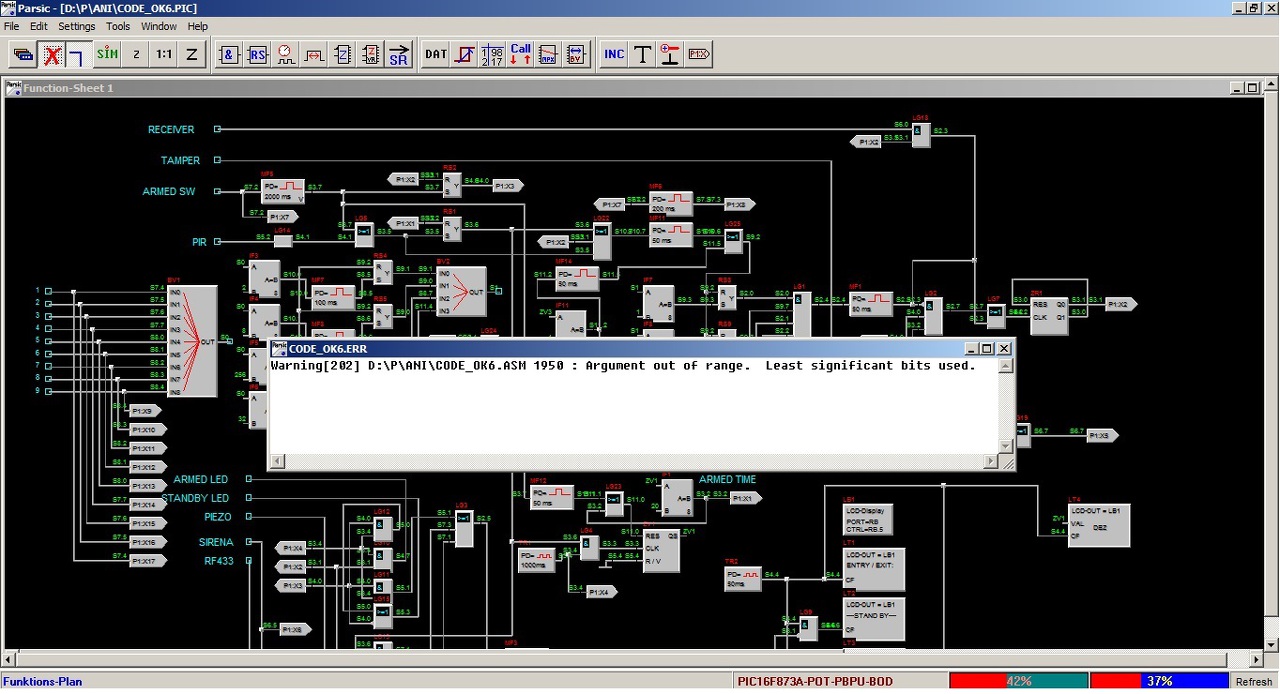Select the LCD-Display LB1 block
The height and width of the screenshot is (694, 1280).
pos(869,519)
